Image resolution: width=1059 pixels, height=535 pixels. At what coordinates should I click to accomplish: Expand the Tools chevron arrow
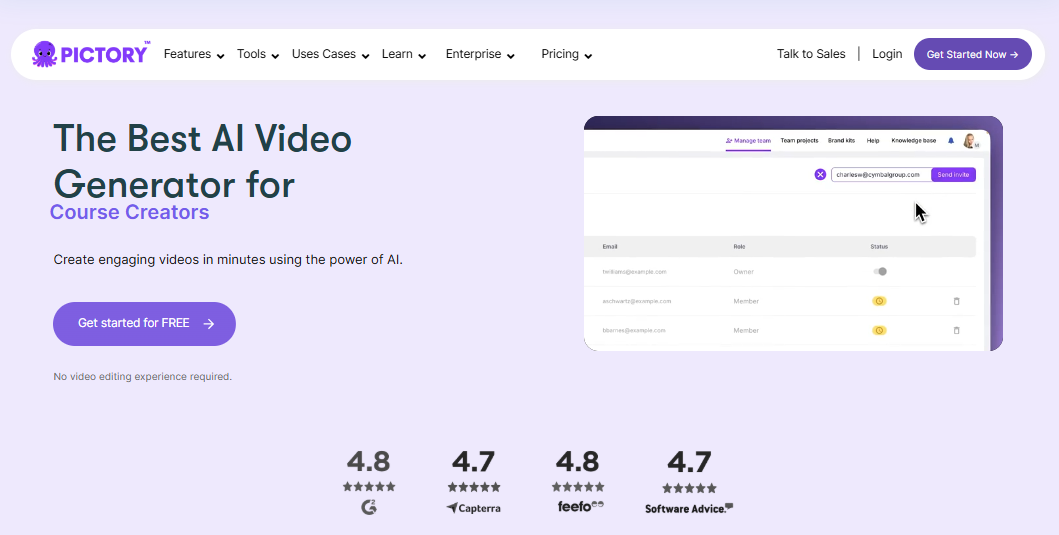[x=275, y=56]
